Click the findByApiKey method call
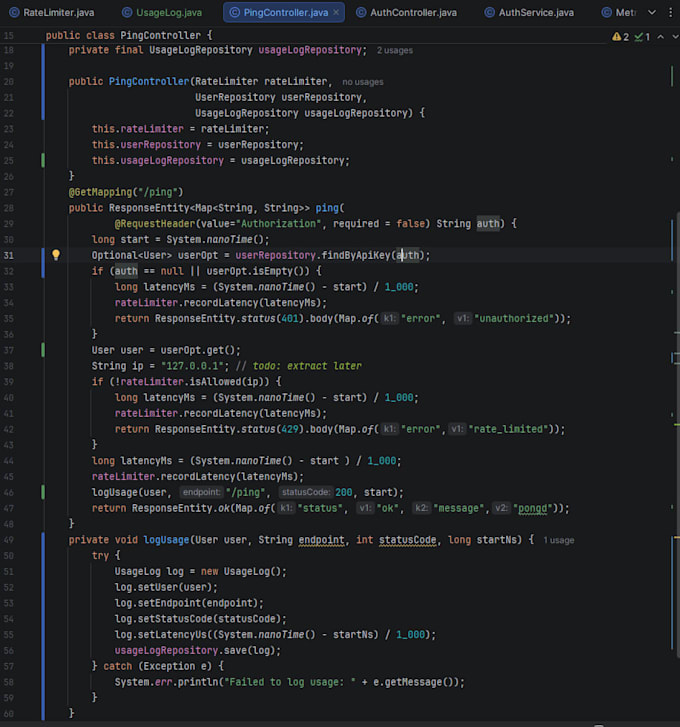680x727 pixels. pyautogui.click(x=356, y=255)
